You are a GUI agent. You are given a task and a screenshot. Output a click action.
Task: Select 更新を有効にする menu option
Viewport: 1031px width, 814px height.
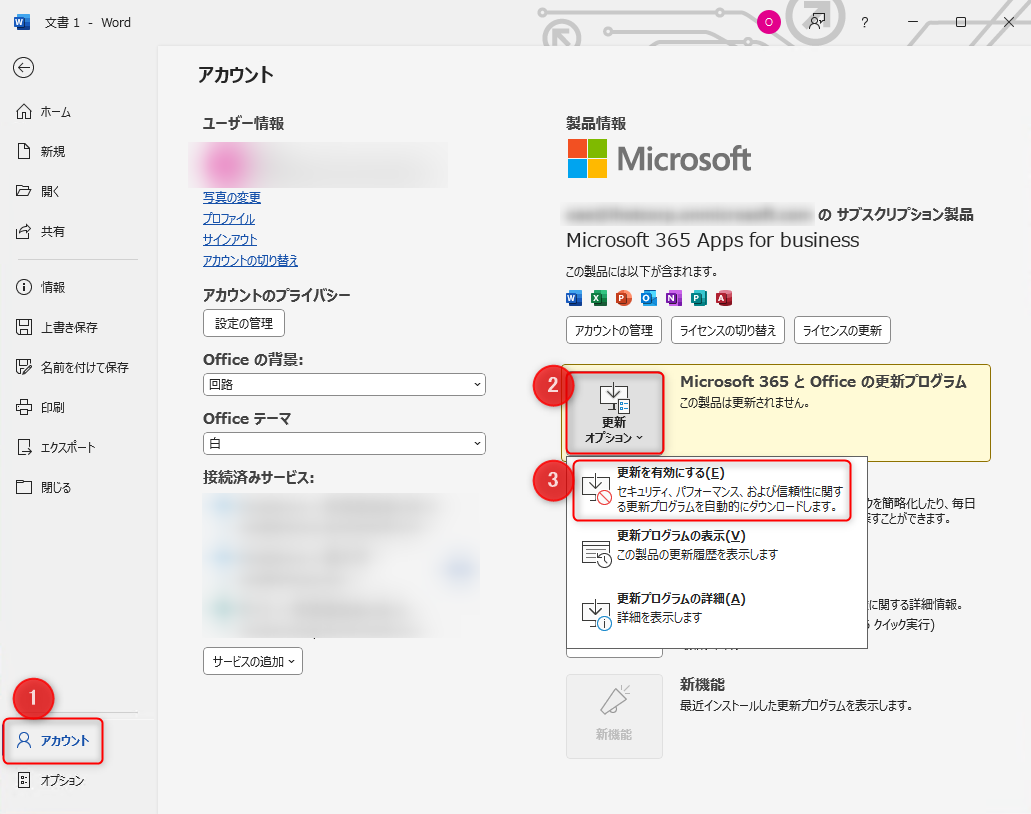(x=712, y=490)
